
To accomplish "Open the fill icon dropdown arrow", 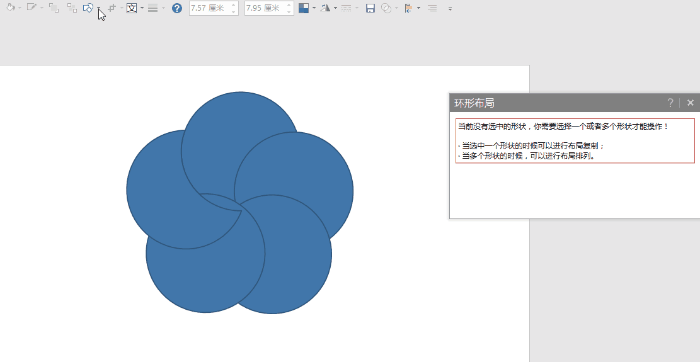I will click(x=20, y=8).
